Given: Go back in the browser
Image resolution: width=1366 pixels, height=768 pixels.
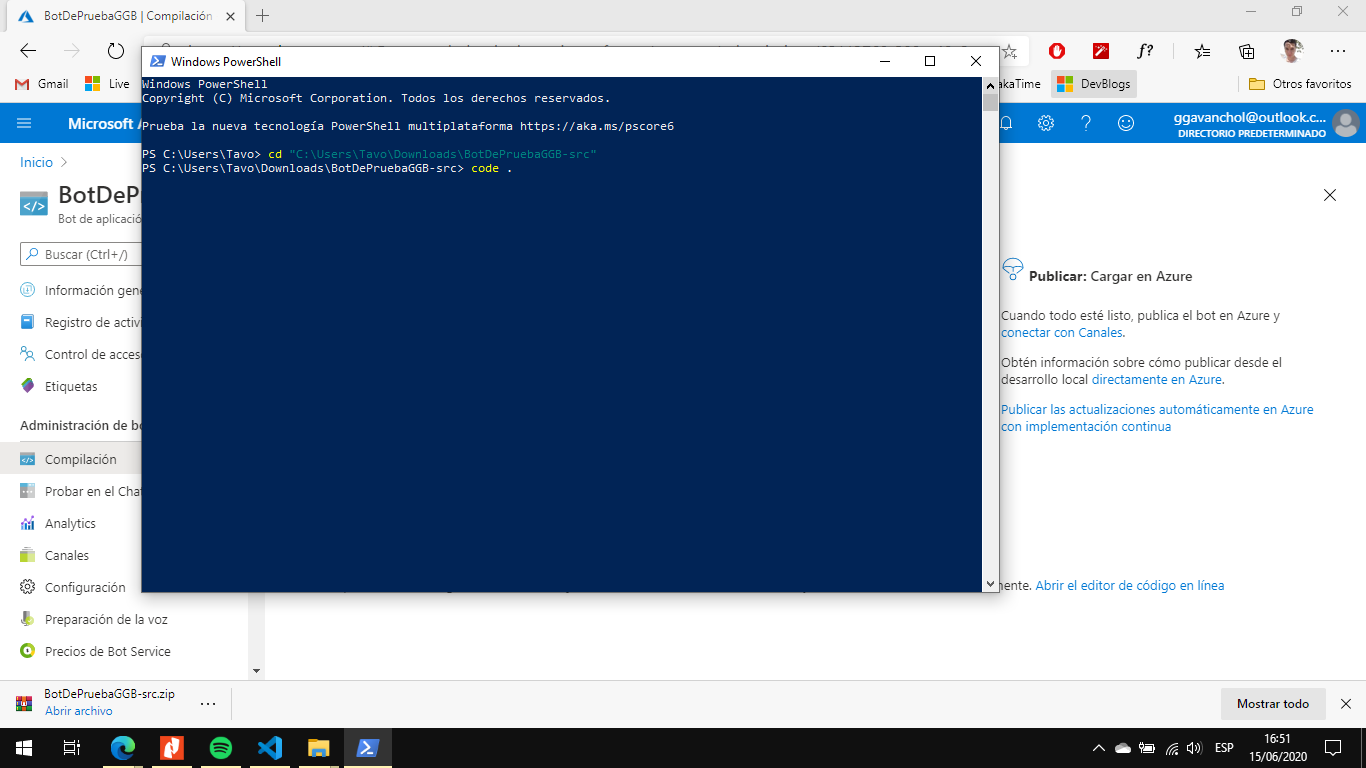Looking at the screenshot, I should pyautogui.click(x=28, y=51).
